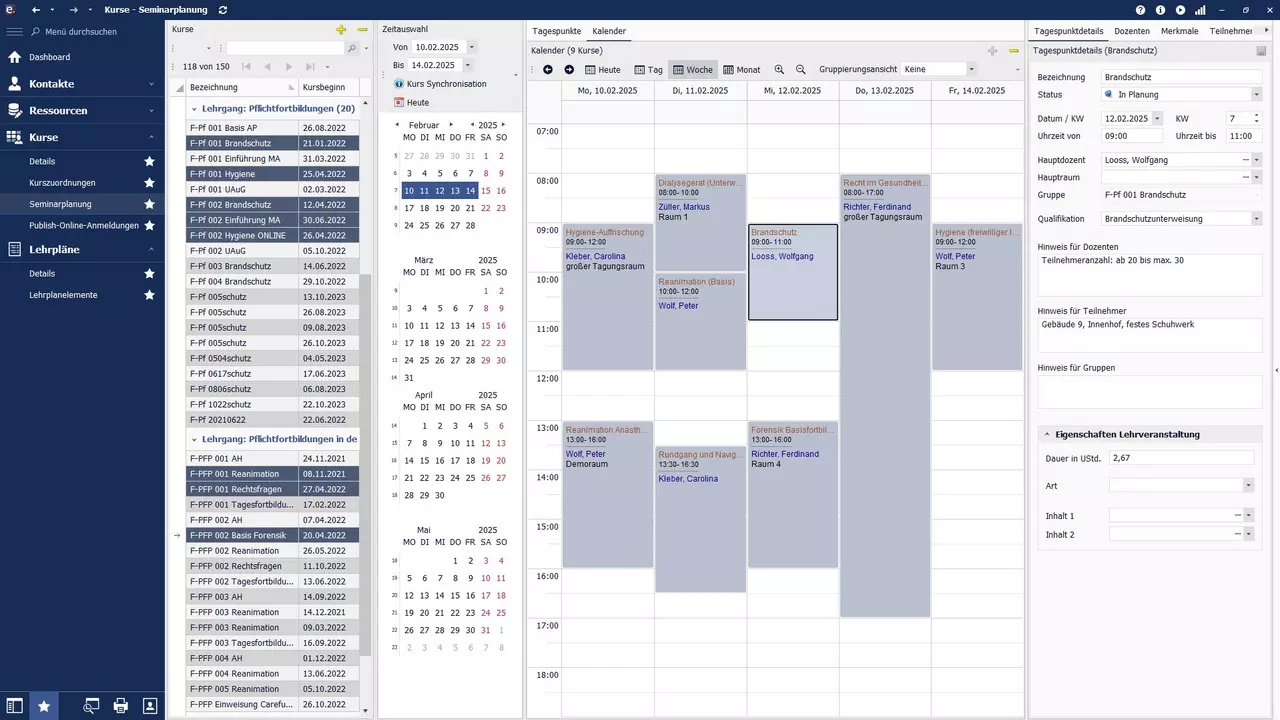Viewport: 1280px width, 720px height.
Task: Toggle favorite star for Kurszuordnungen
Action: [149, 183]
